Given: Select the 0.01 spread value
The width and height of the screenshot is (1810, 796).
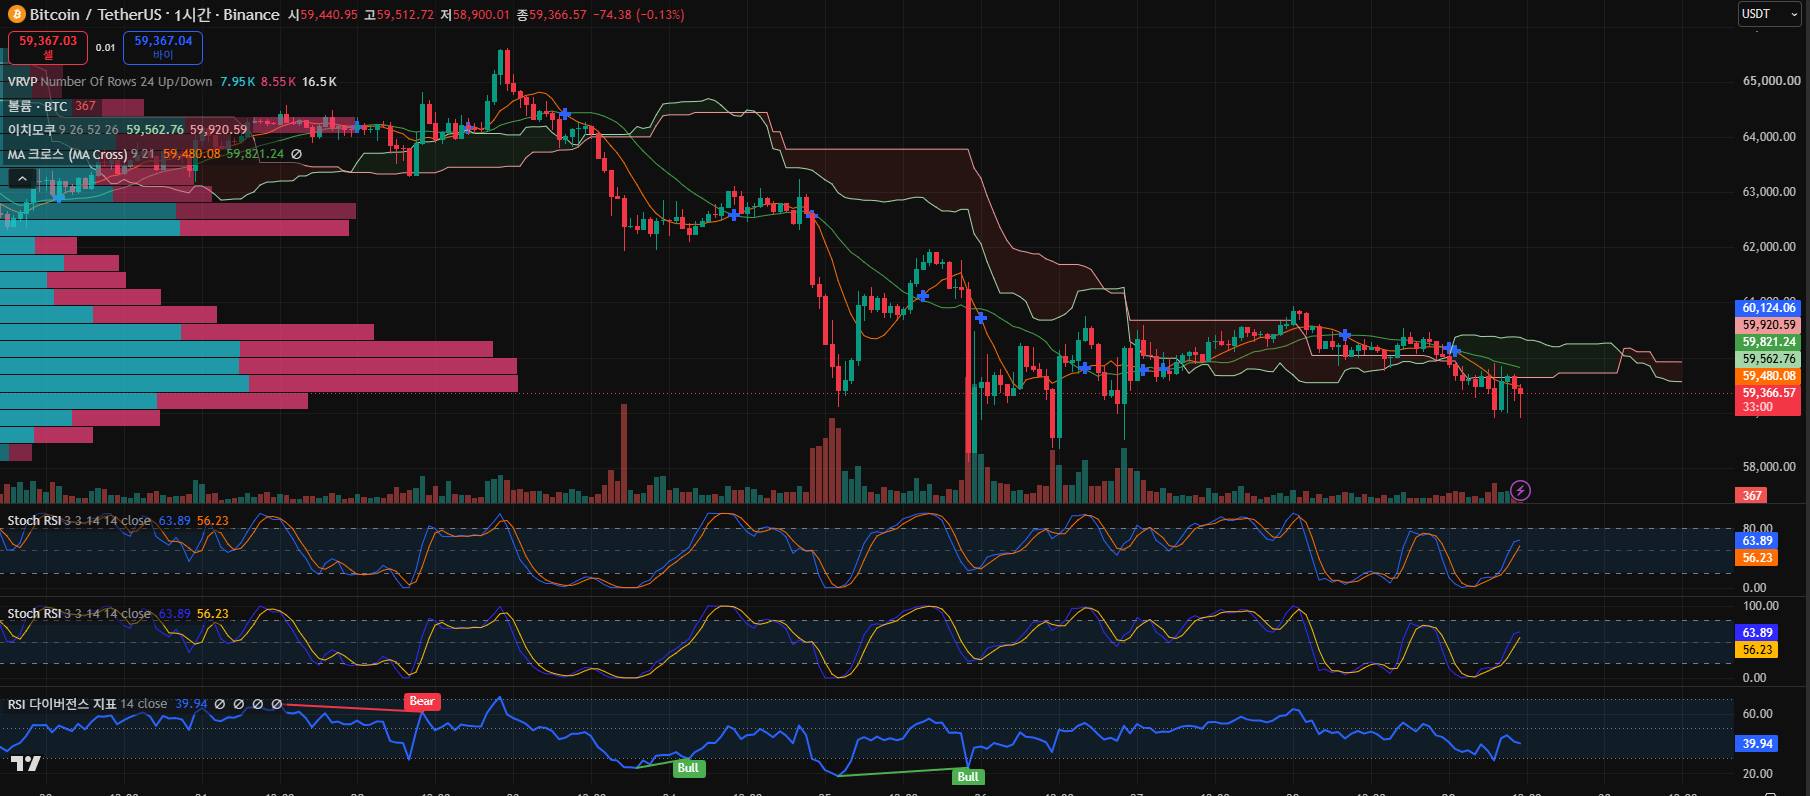Looking at the screenshot, I should [x=105, y=47].
